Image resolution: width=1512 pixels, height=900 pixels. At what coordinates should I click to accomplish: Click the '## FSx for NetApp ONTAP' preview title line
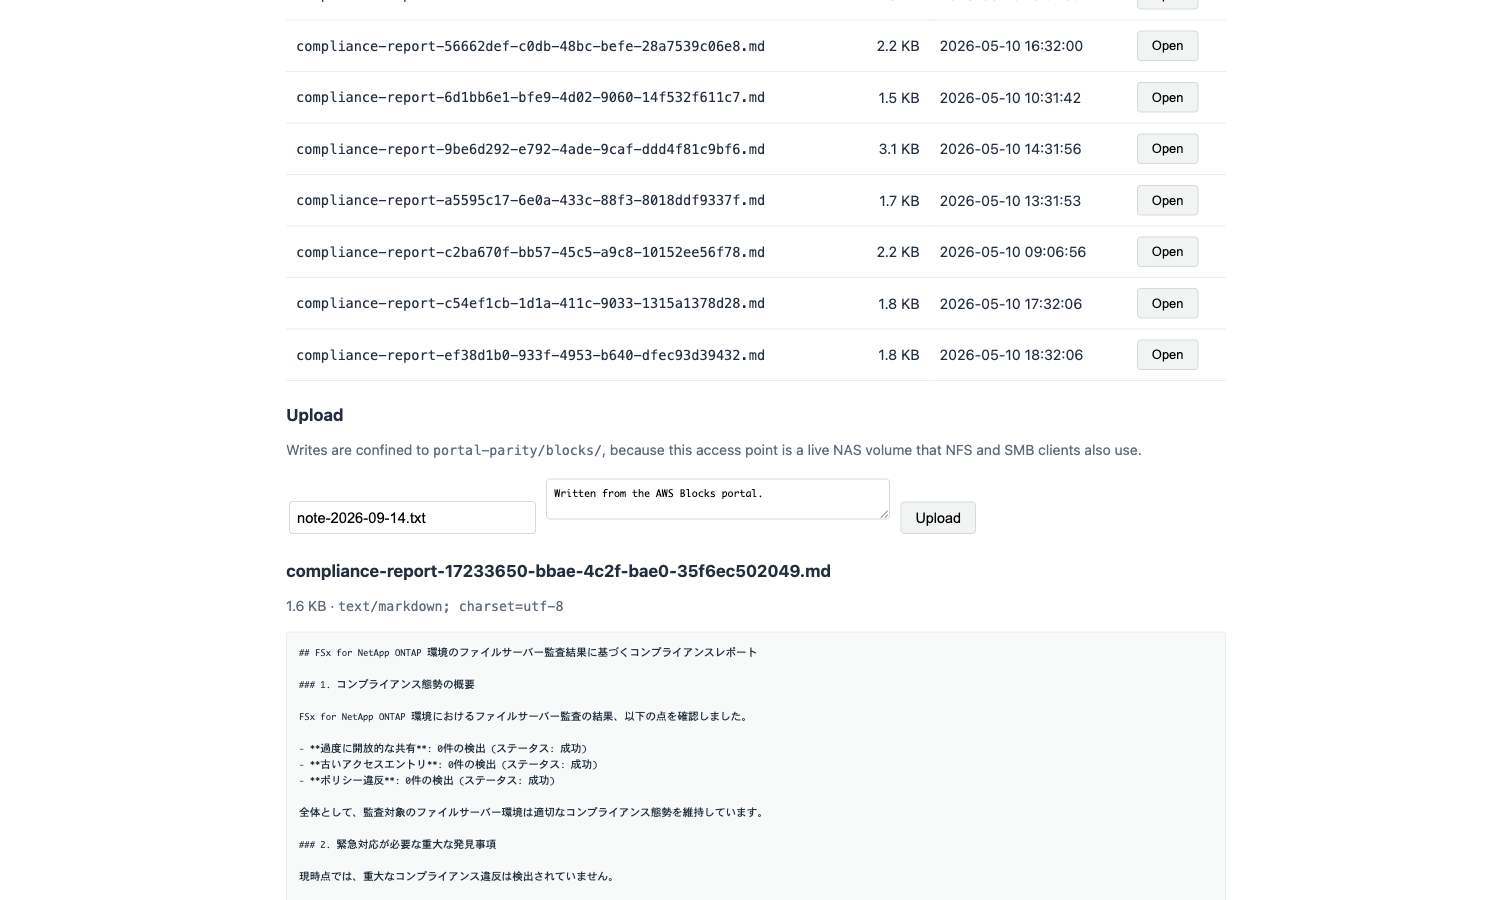(x=528, y=653)
